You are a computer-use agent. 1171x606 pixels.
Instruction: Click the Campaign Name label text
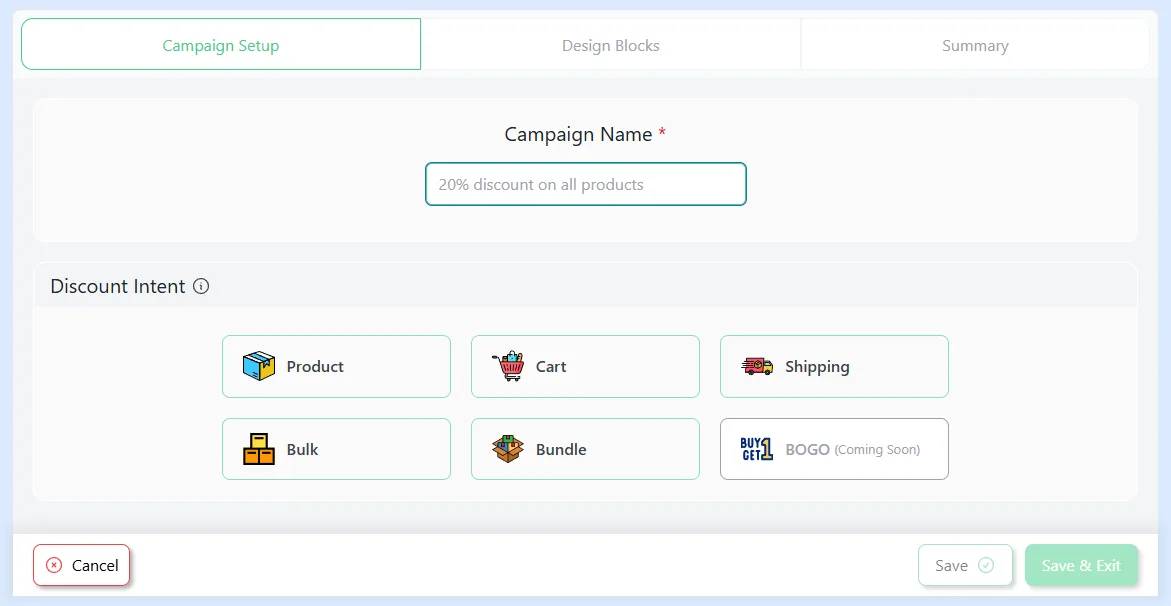tap(578, 135)
